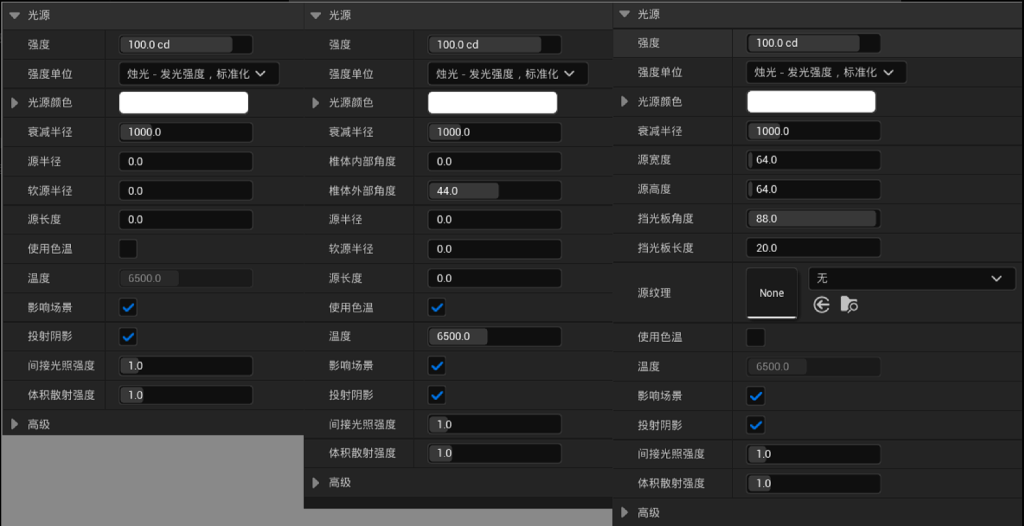Uncheck 使用色温 in the middle spotlight panel
Viewport: 1024px width, 526px height.
click(437, 307)
